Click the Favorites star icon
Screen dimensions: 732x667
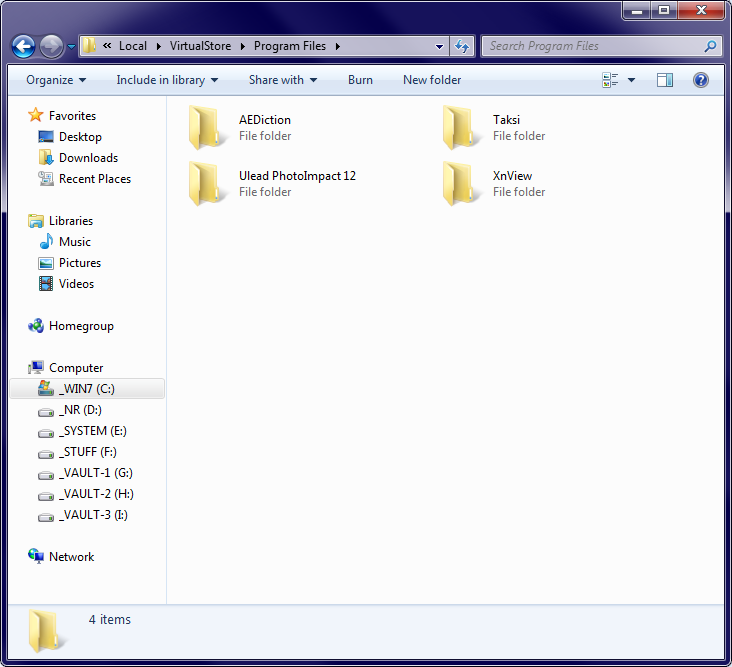pos(36,115)
